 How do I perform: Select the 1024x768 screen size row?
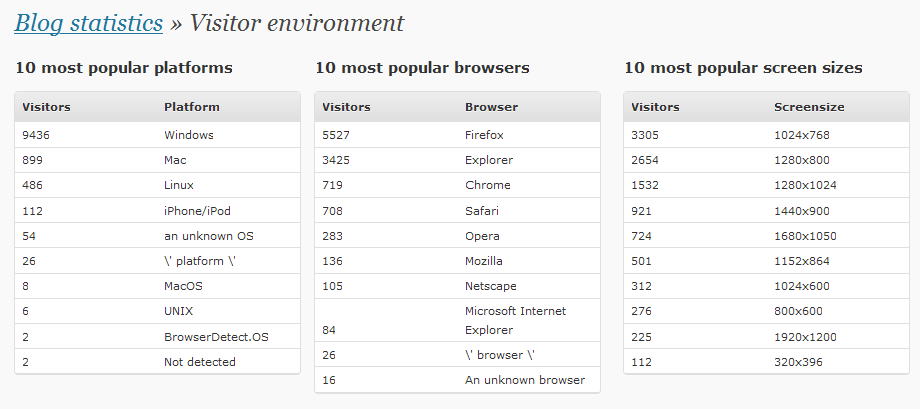[x=766, y=135]
